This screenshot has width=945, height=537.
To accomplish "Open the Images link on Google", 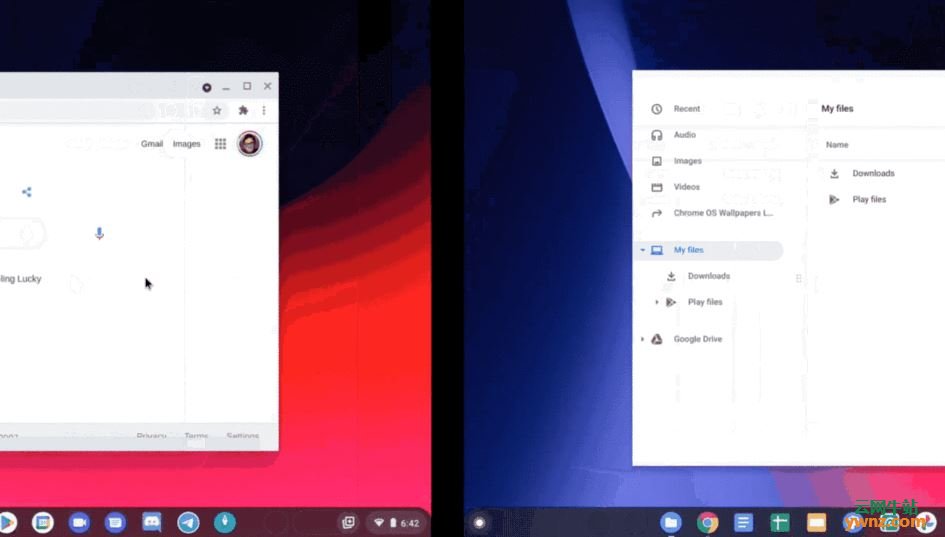I will click(x=187, y=144).
